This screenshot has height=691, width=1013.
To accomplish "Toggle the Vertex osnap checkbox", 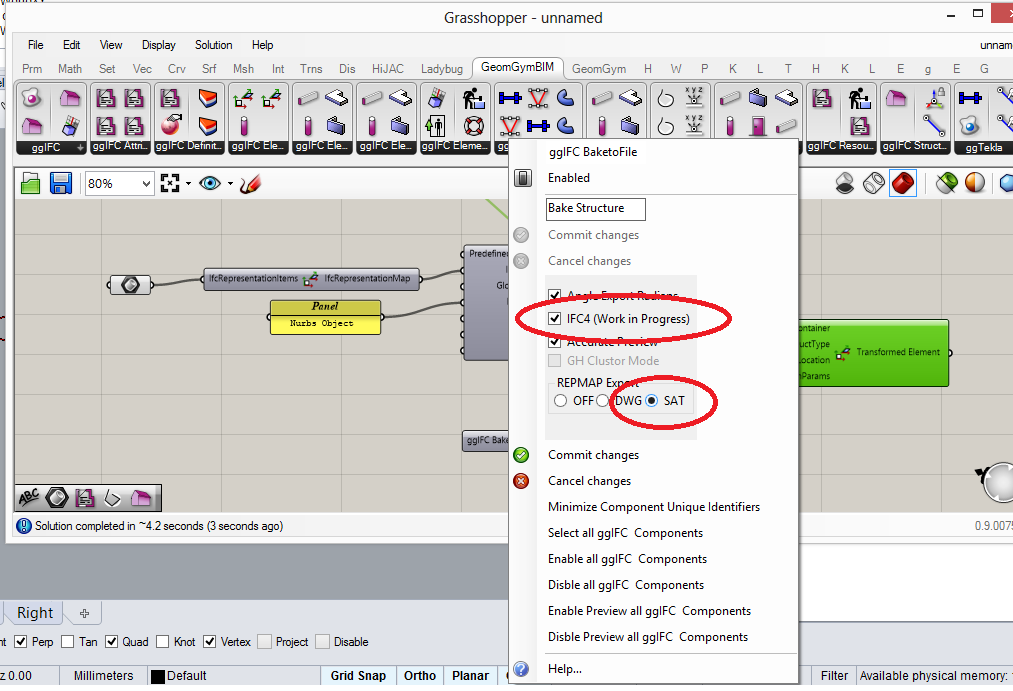I will tap(209, 641).
